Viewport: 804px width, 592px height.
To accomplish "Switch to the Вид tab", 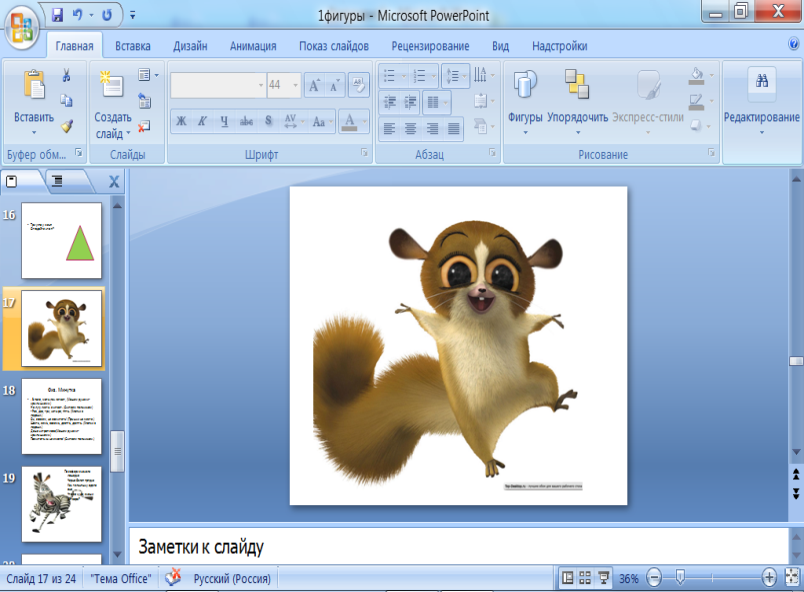I will click(x=500, y=46).
